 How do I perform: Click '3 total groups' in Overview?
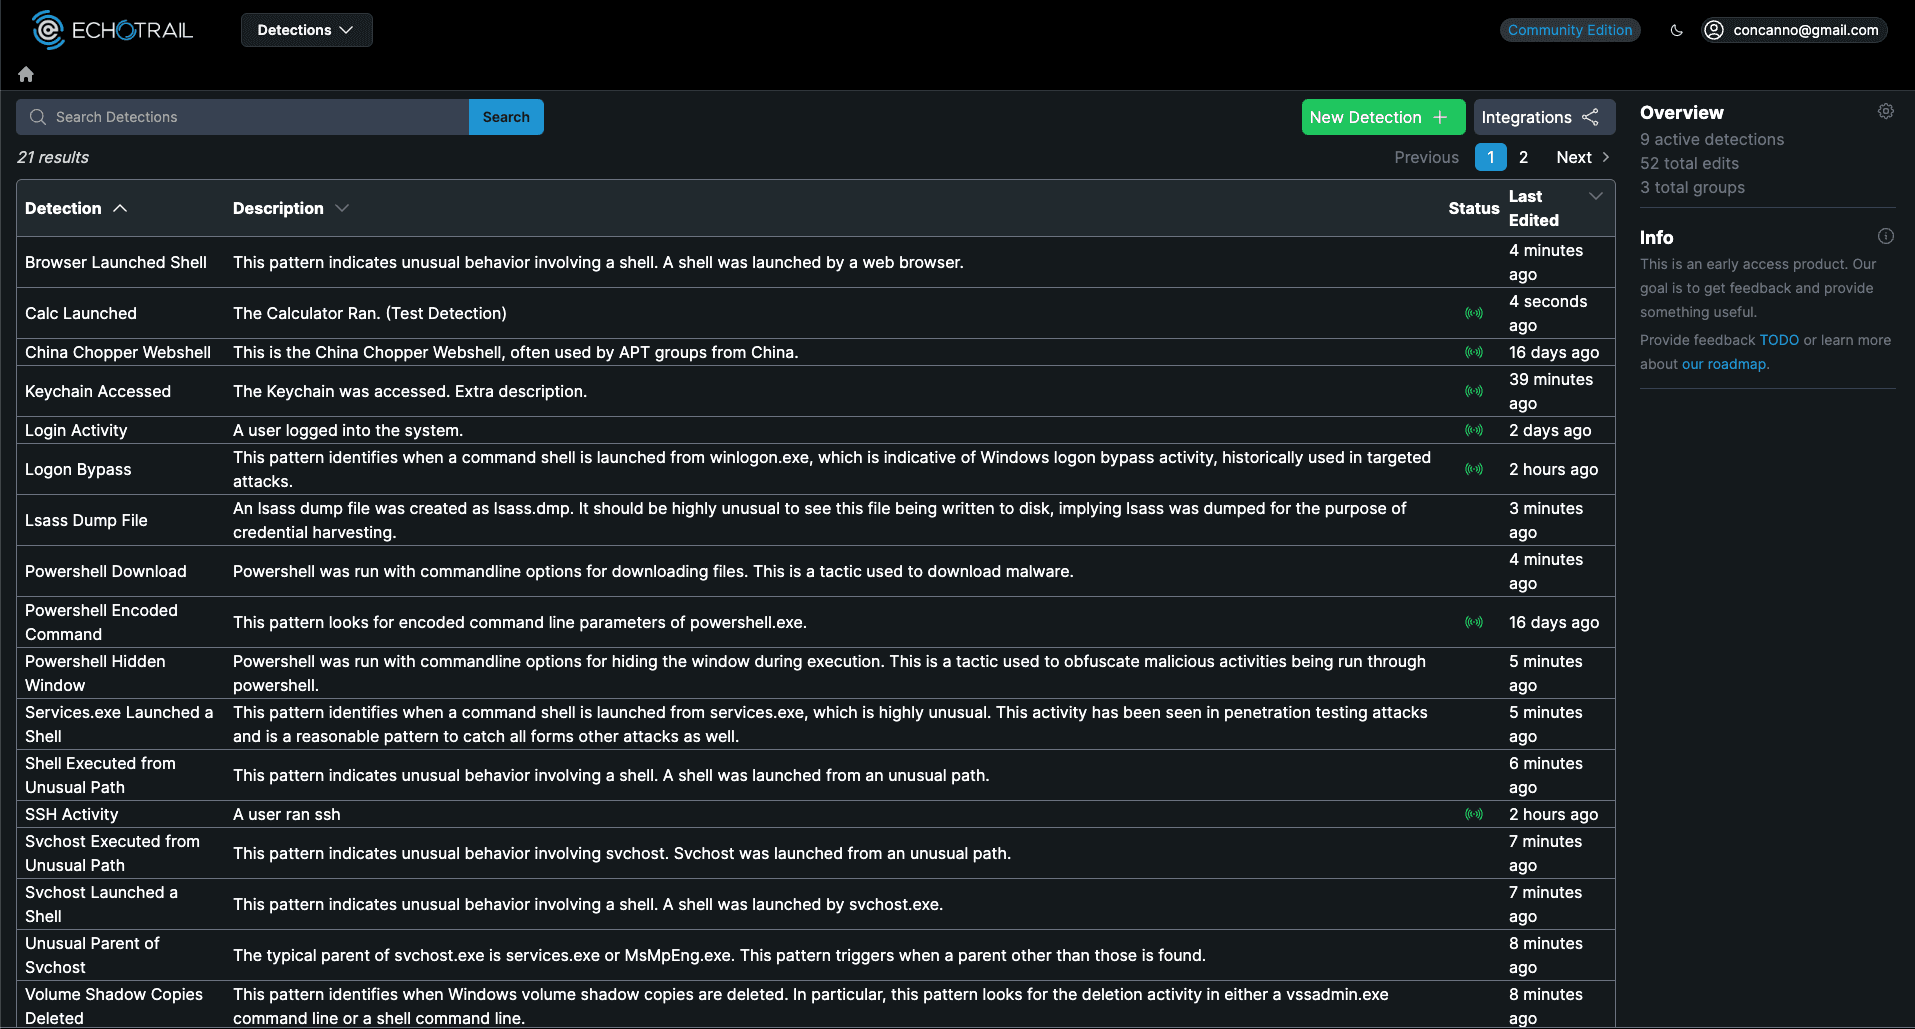(1692, 187)
